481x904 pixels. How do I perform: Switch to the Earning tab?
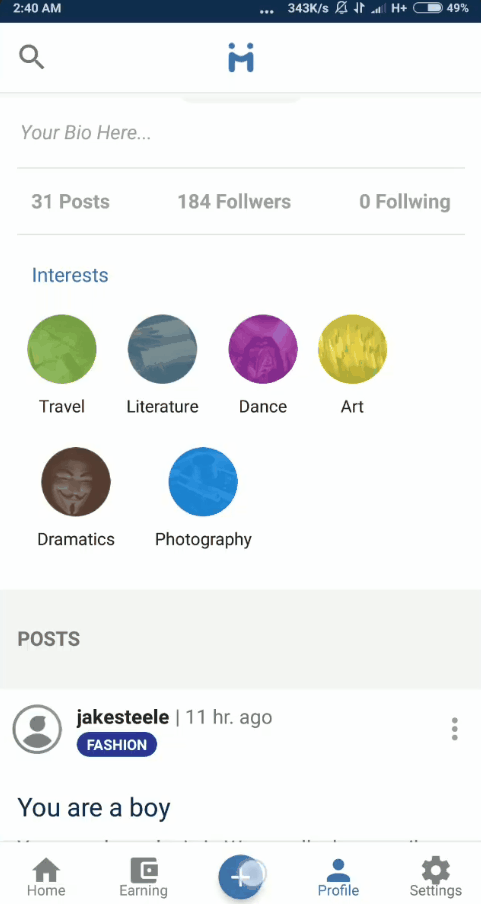click(x=144, y=877)
